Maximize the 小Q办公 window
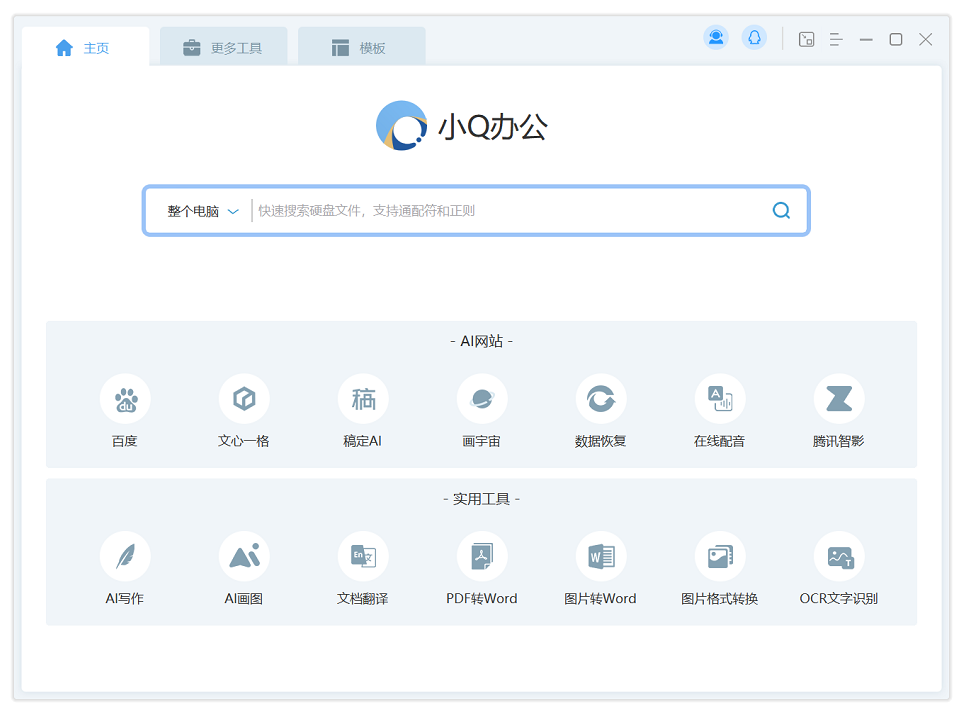963x711 pixels. tap(896, 39)
